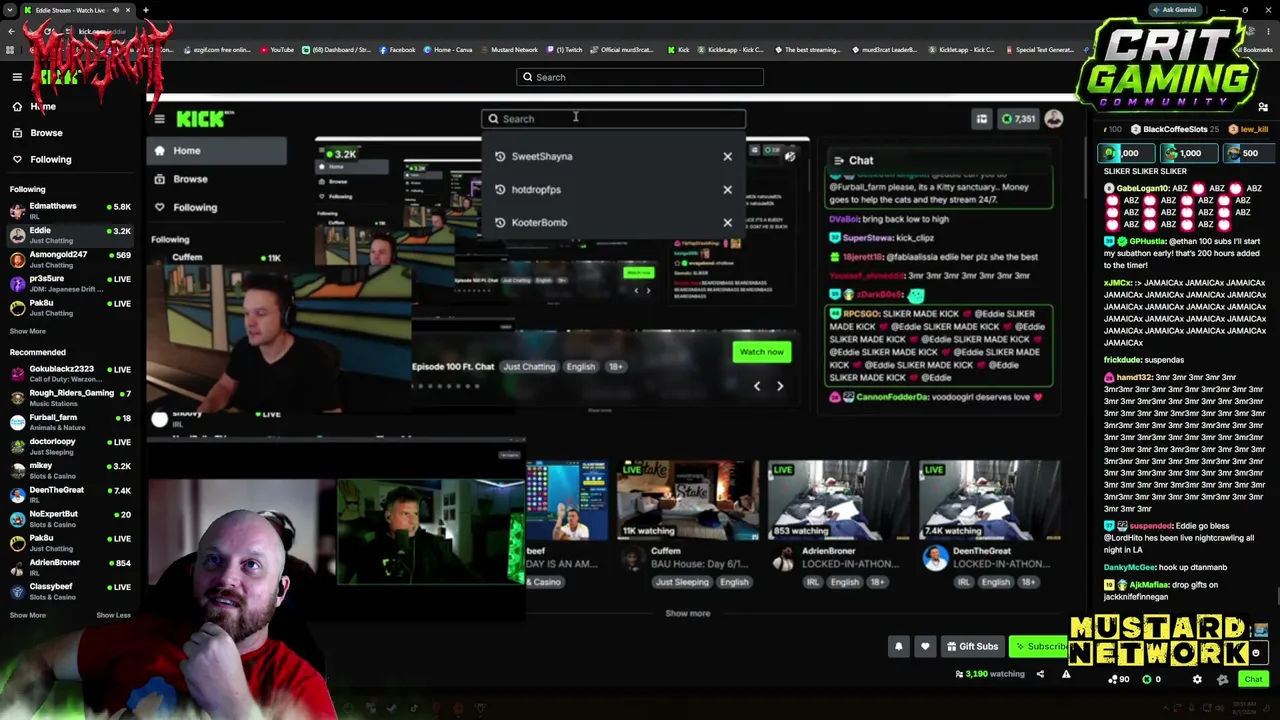
Task: Click the Edmatthews avatar in Following list
Action: click(x=17, y=211)
